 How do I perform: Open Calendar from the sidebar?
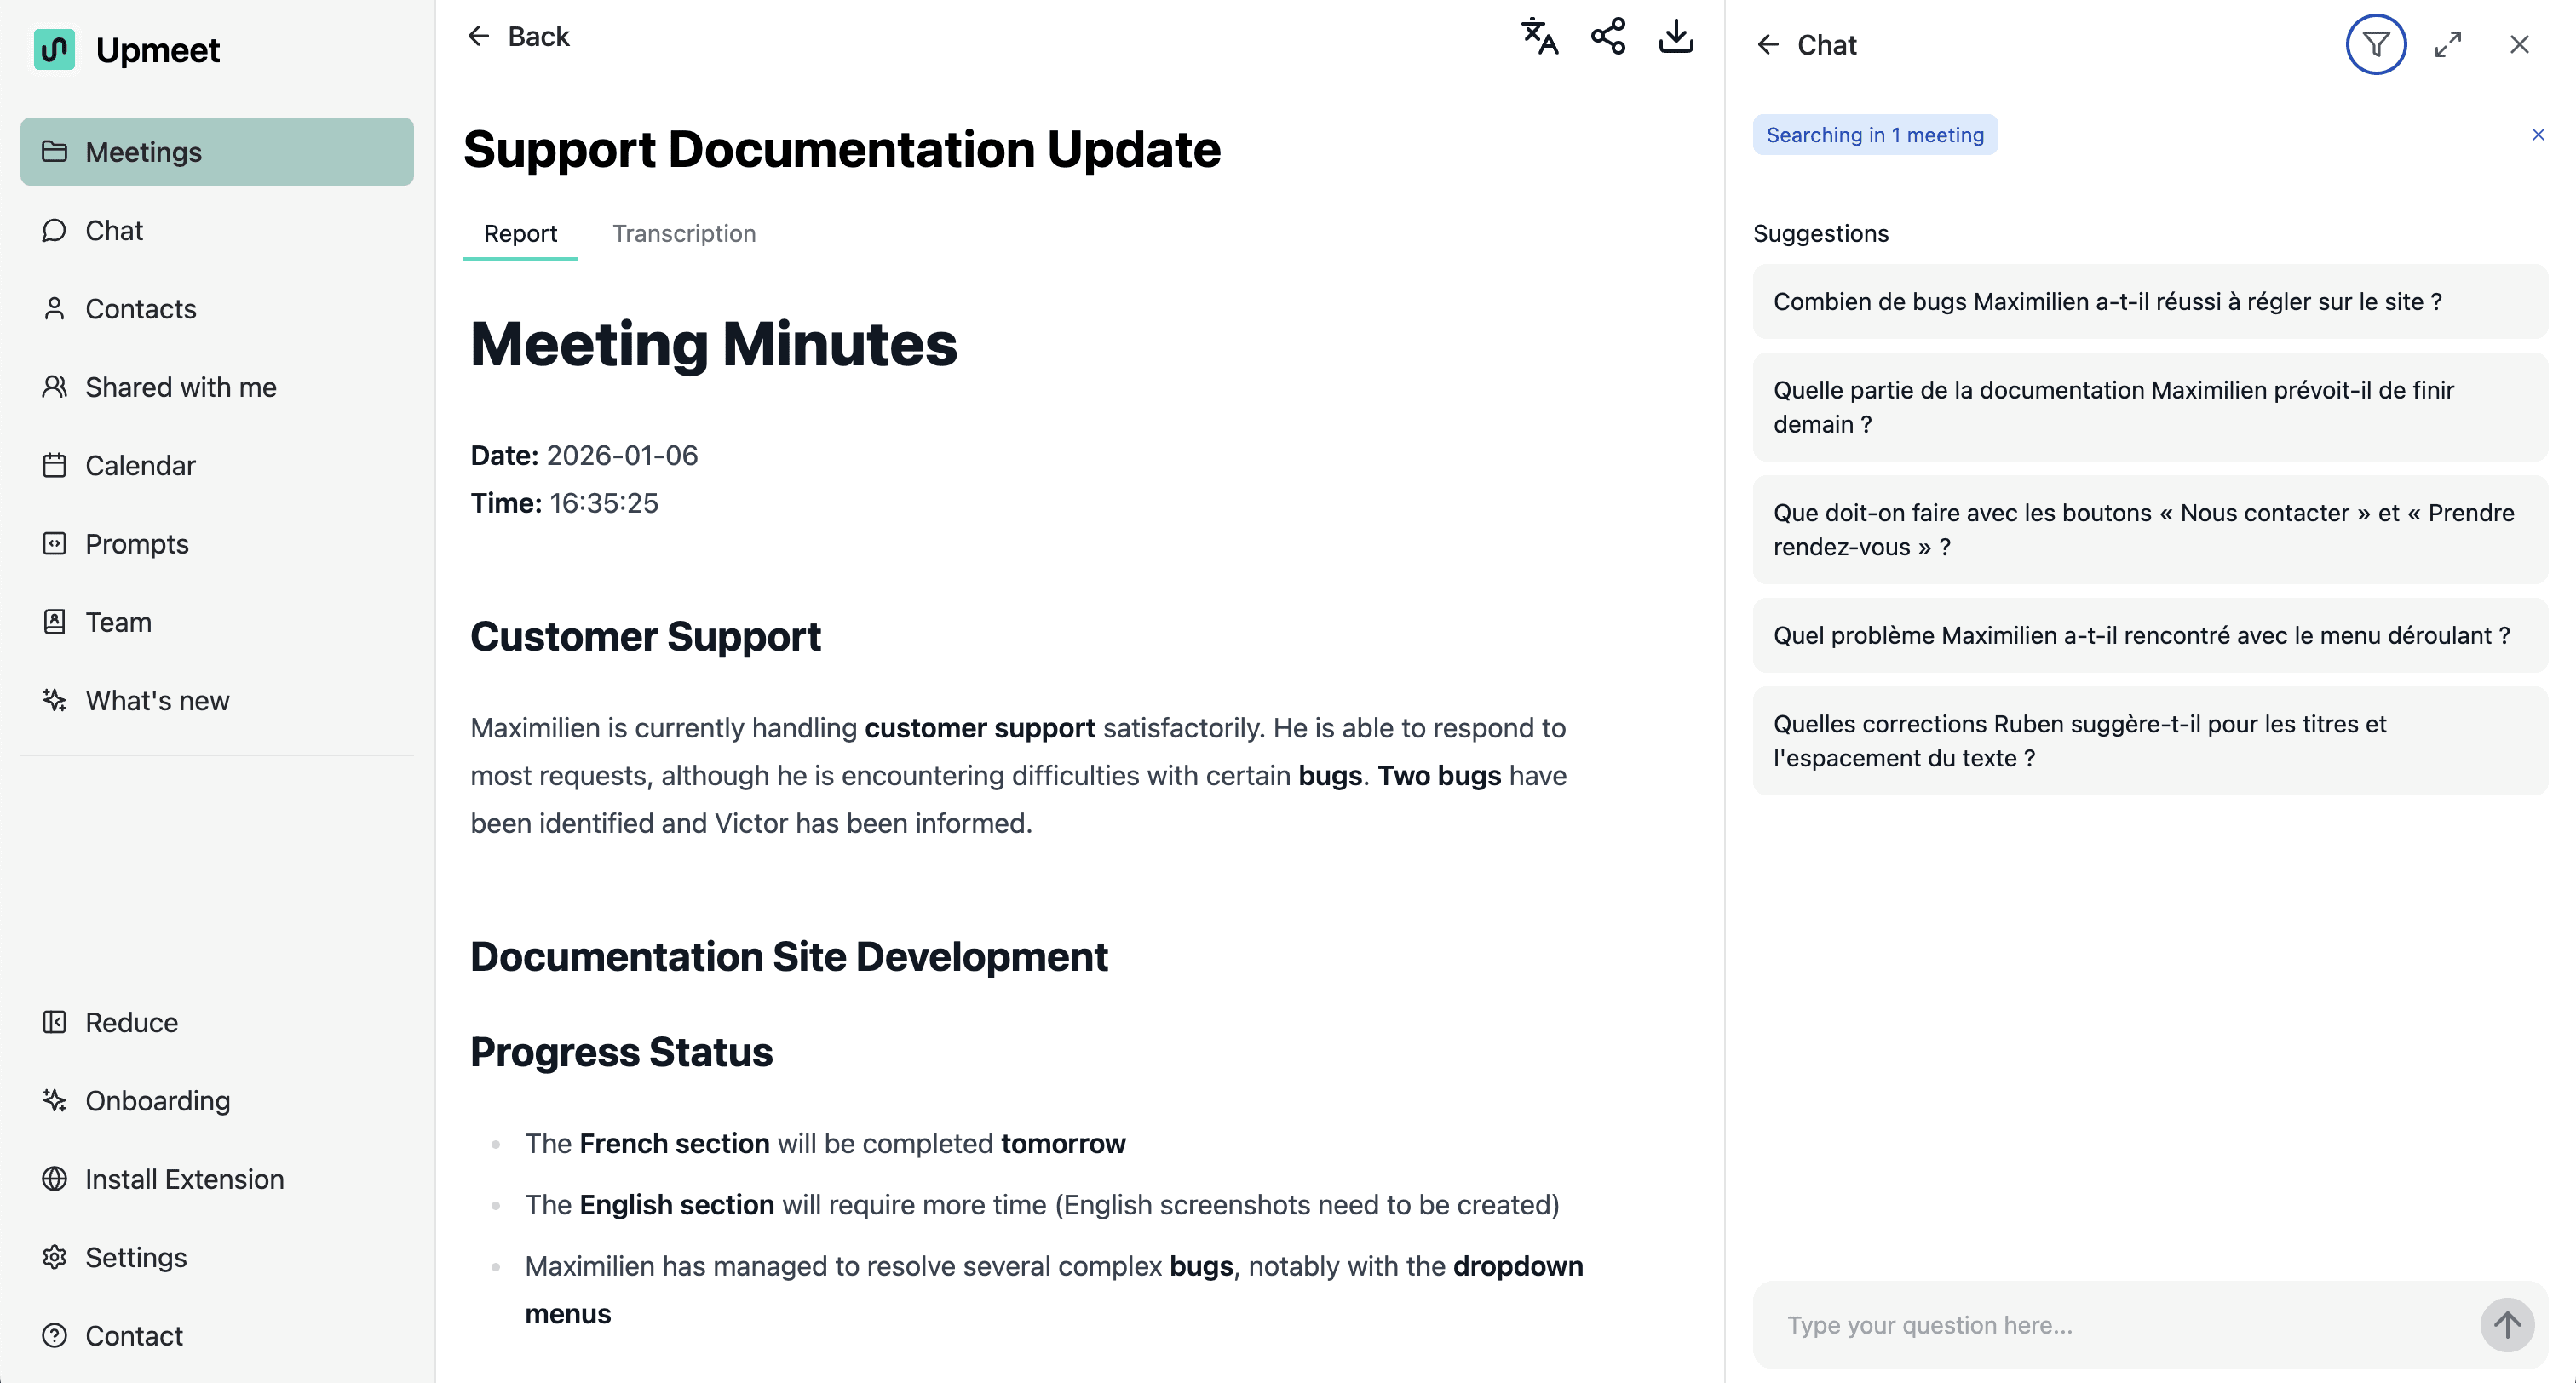(139, 466)
